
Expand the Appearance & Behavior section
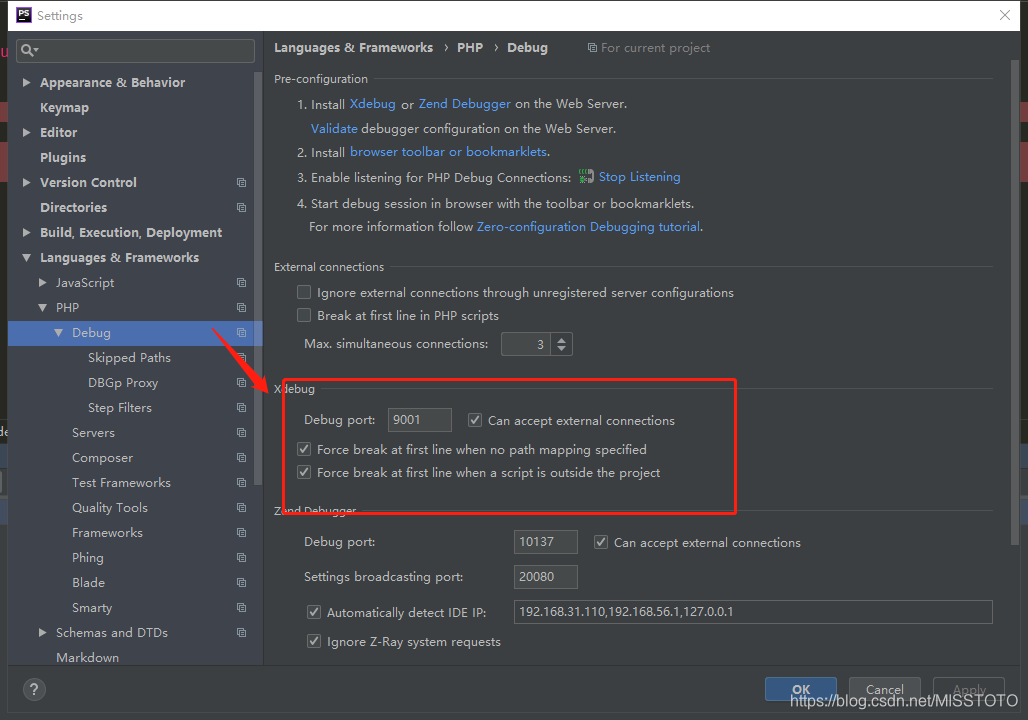click(26, 83)
